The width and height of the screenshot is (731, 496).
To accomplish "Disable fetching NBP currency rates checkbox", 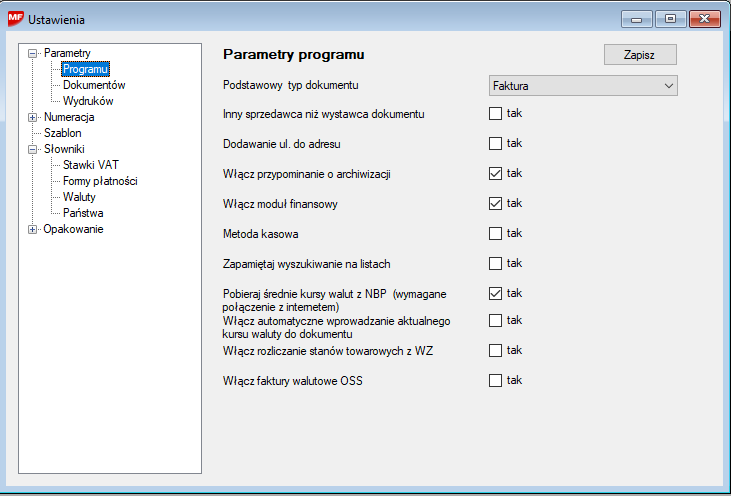I will click(495, 294).
